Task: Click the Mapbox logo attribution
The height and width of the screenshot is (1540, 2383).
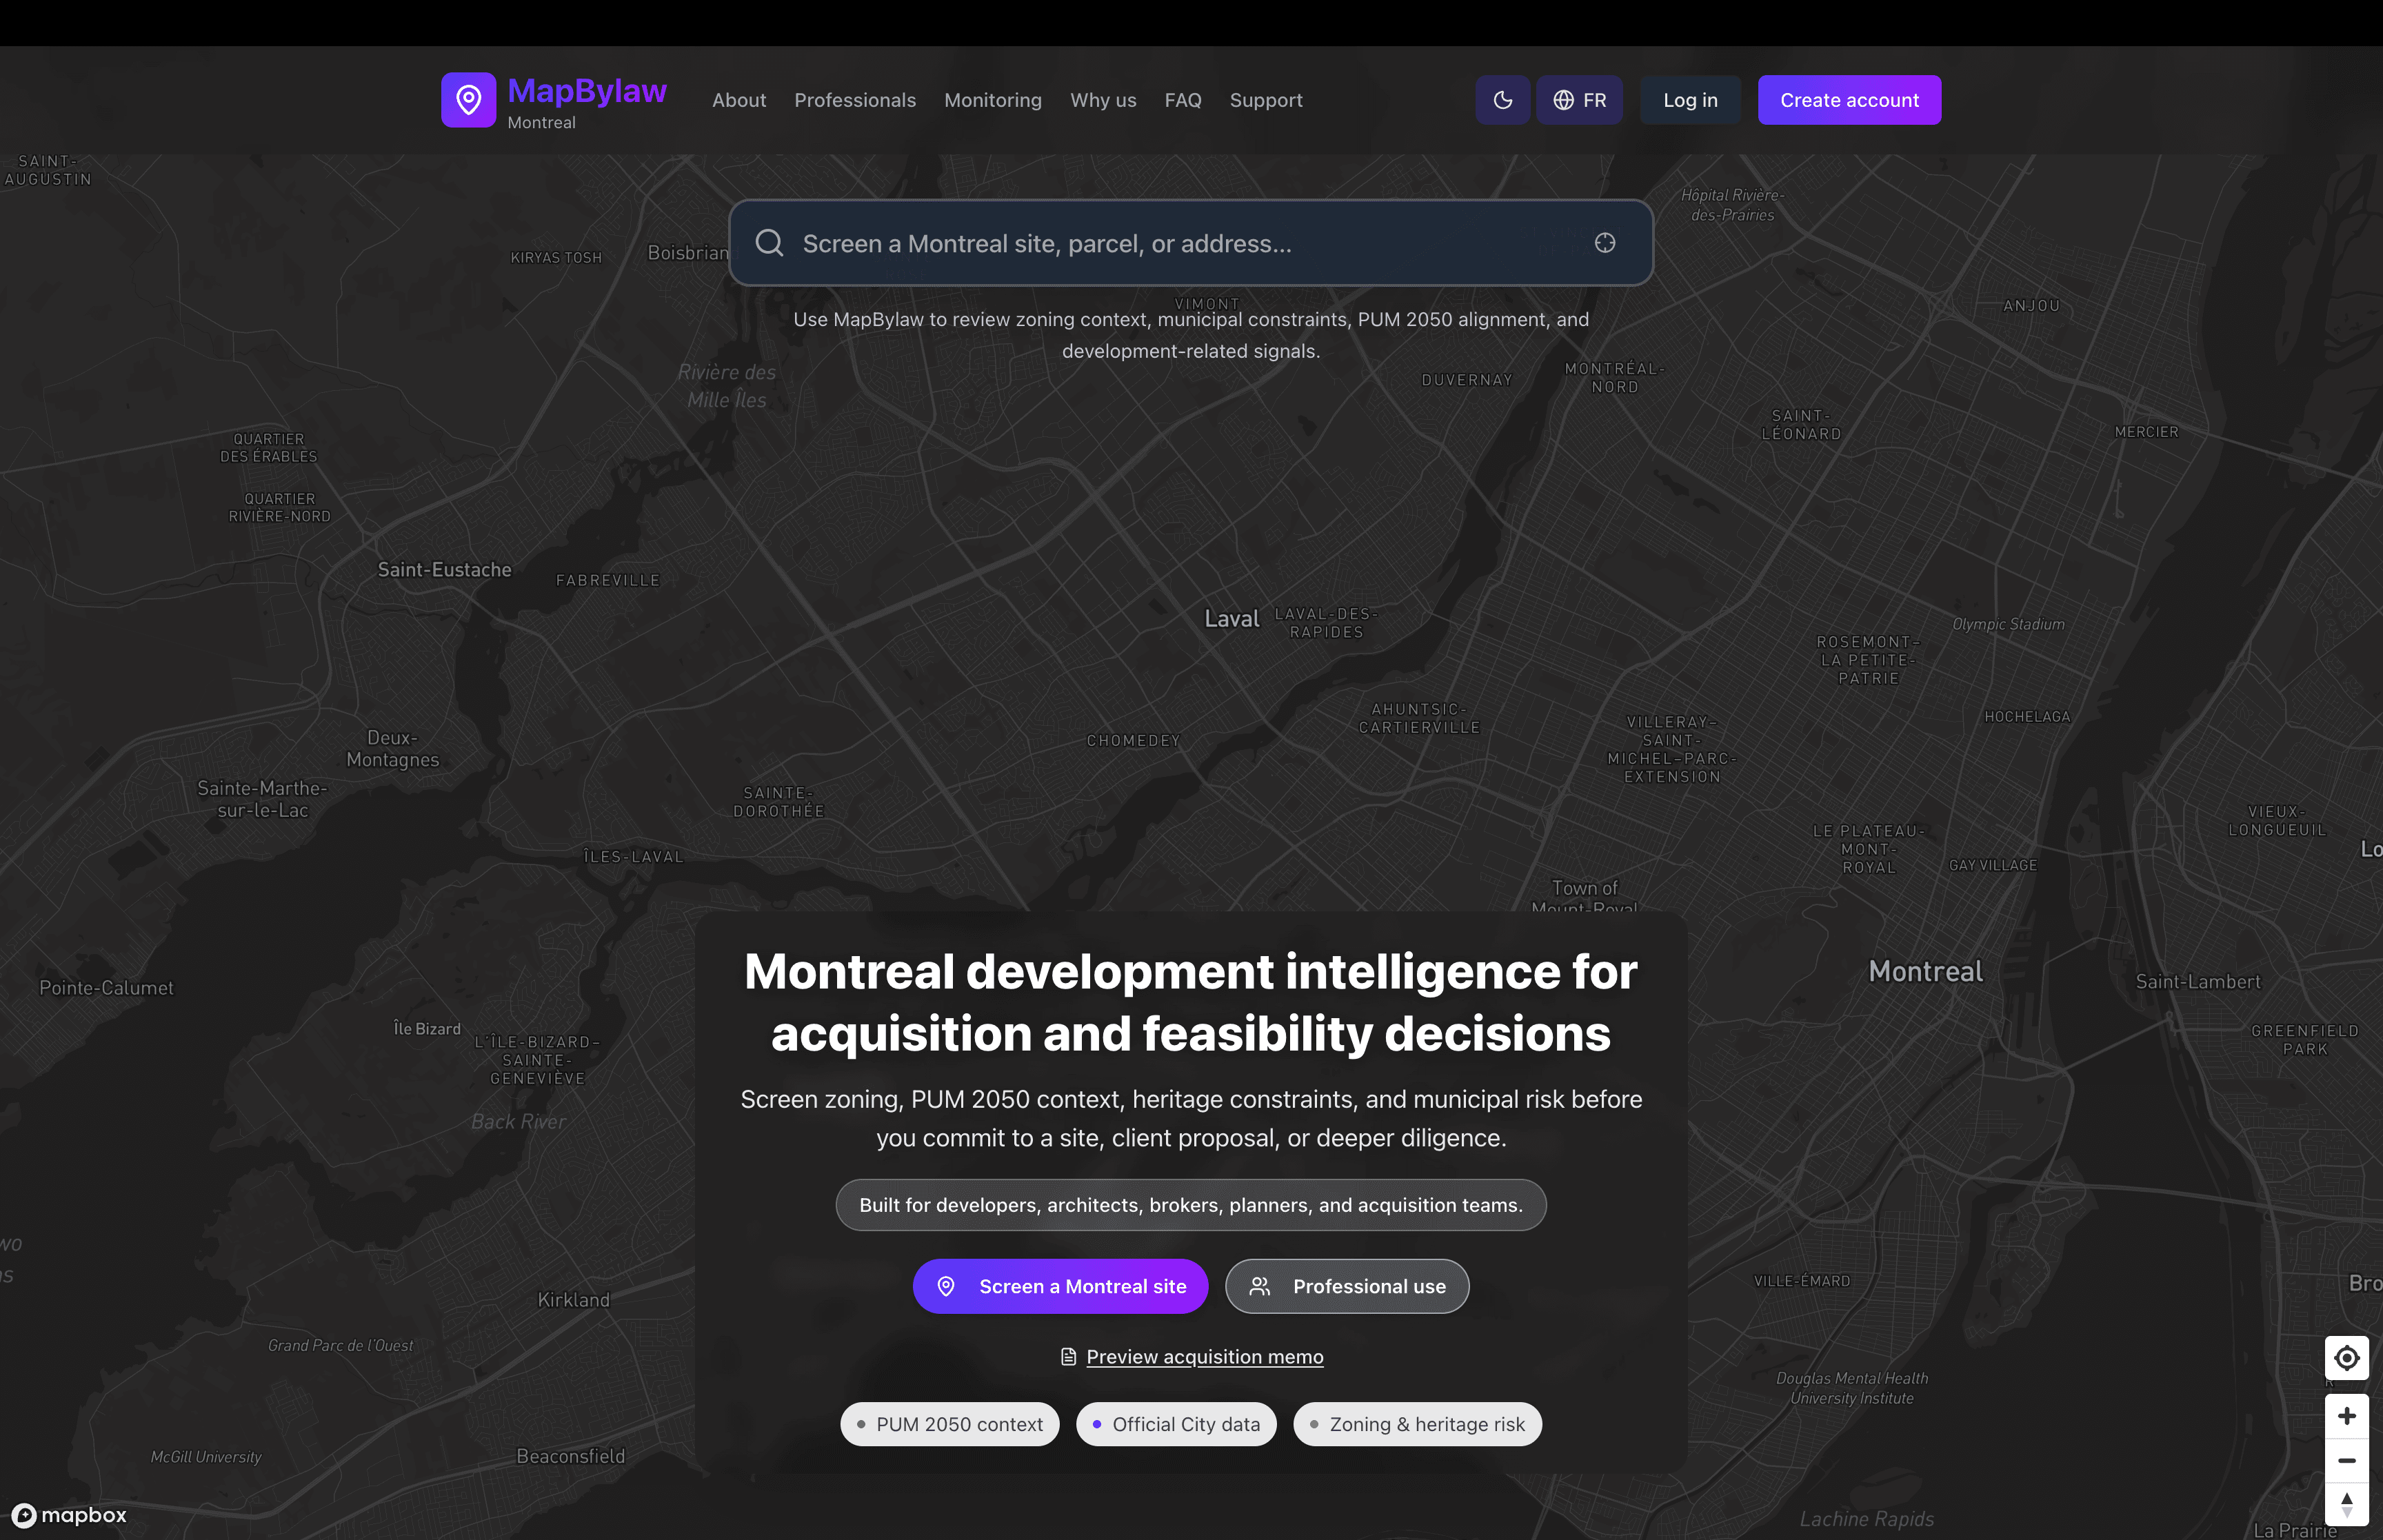Action: (69, 1515)
